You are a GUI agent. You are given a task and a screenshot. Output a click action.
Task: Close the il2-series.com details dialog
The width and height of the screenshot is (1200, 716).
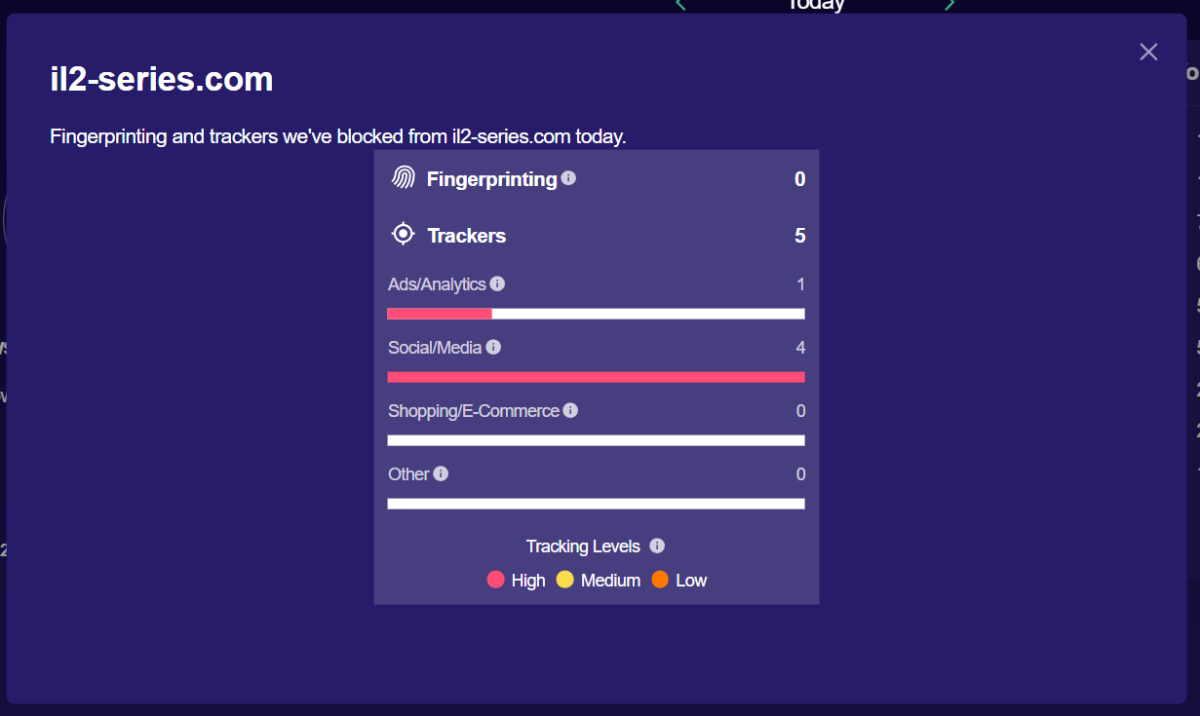click(1148, 52)
